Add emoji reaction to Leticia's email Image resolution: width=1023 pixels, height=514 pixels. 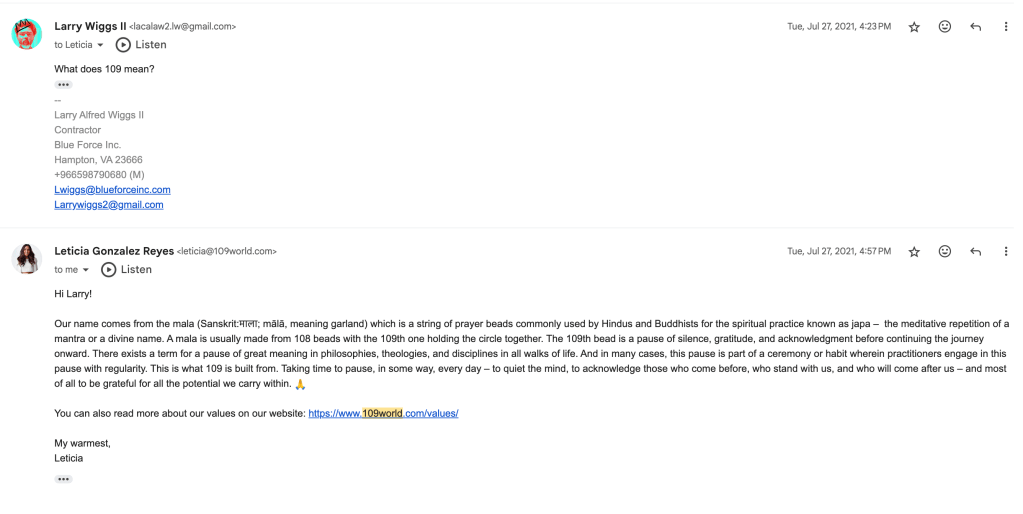coord(945,252)
